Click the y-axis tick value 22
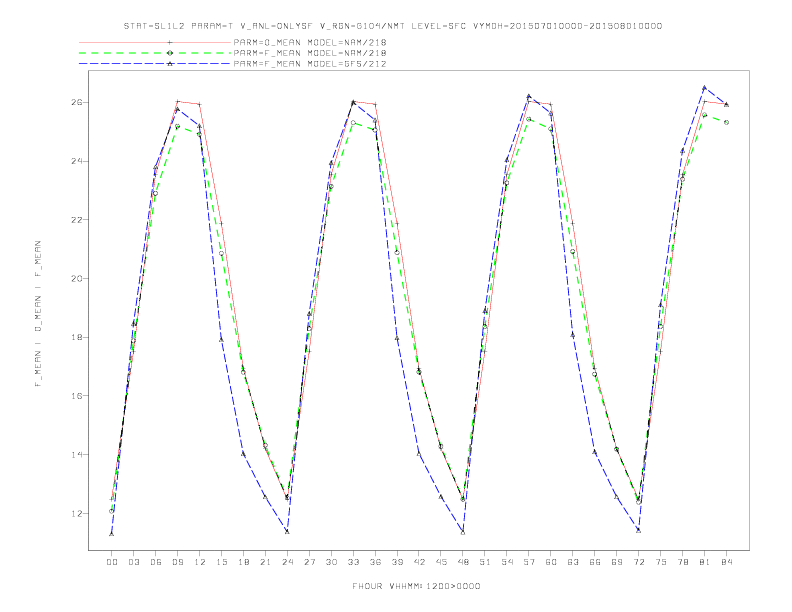This screenshot has height=612, width=792. (x=77, y=220)
